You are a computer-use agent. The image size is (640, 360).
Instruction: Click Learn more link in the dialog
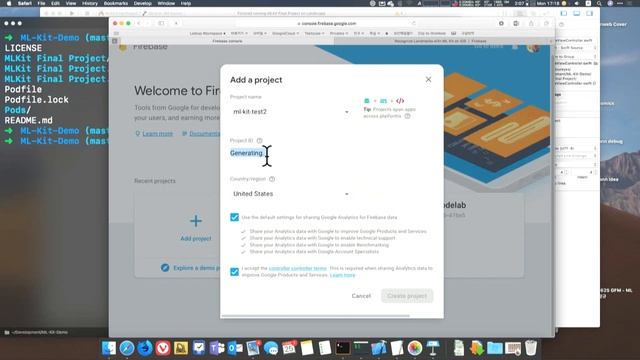point(342,275)
